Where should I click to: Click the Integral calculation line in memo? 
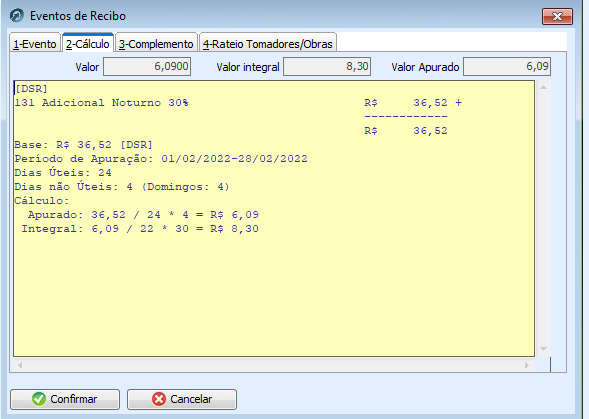(140, 228)
